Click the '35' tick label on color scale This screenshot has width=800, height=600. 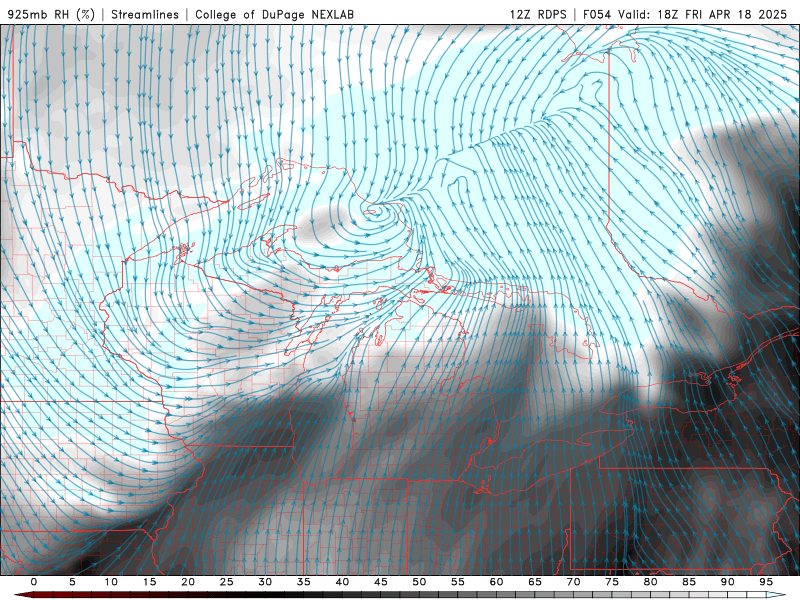pos(304,582)
